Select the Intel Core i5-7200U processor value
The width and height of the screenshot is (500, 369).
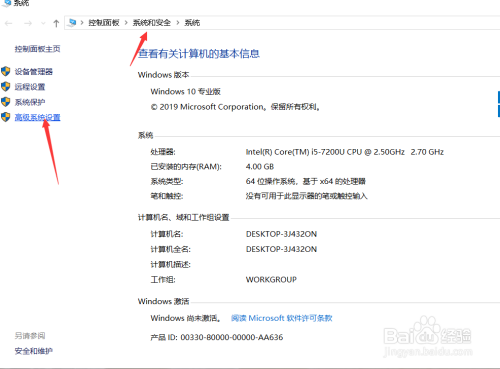[345, 152]
